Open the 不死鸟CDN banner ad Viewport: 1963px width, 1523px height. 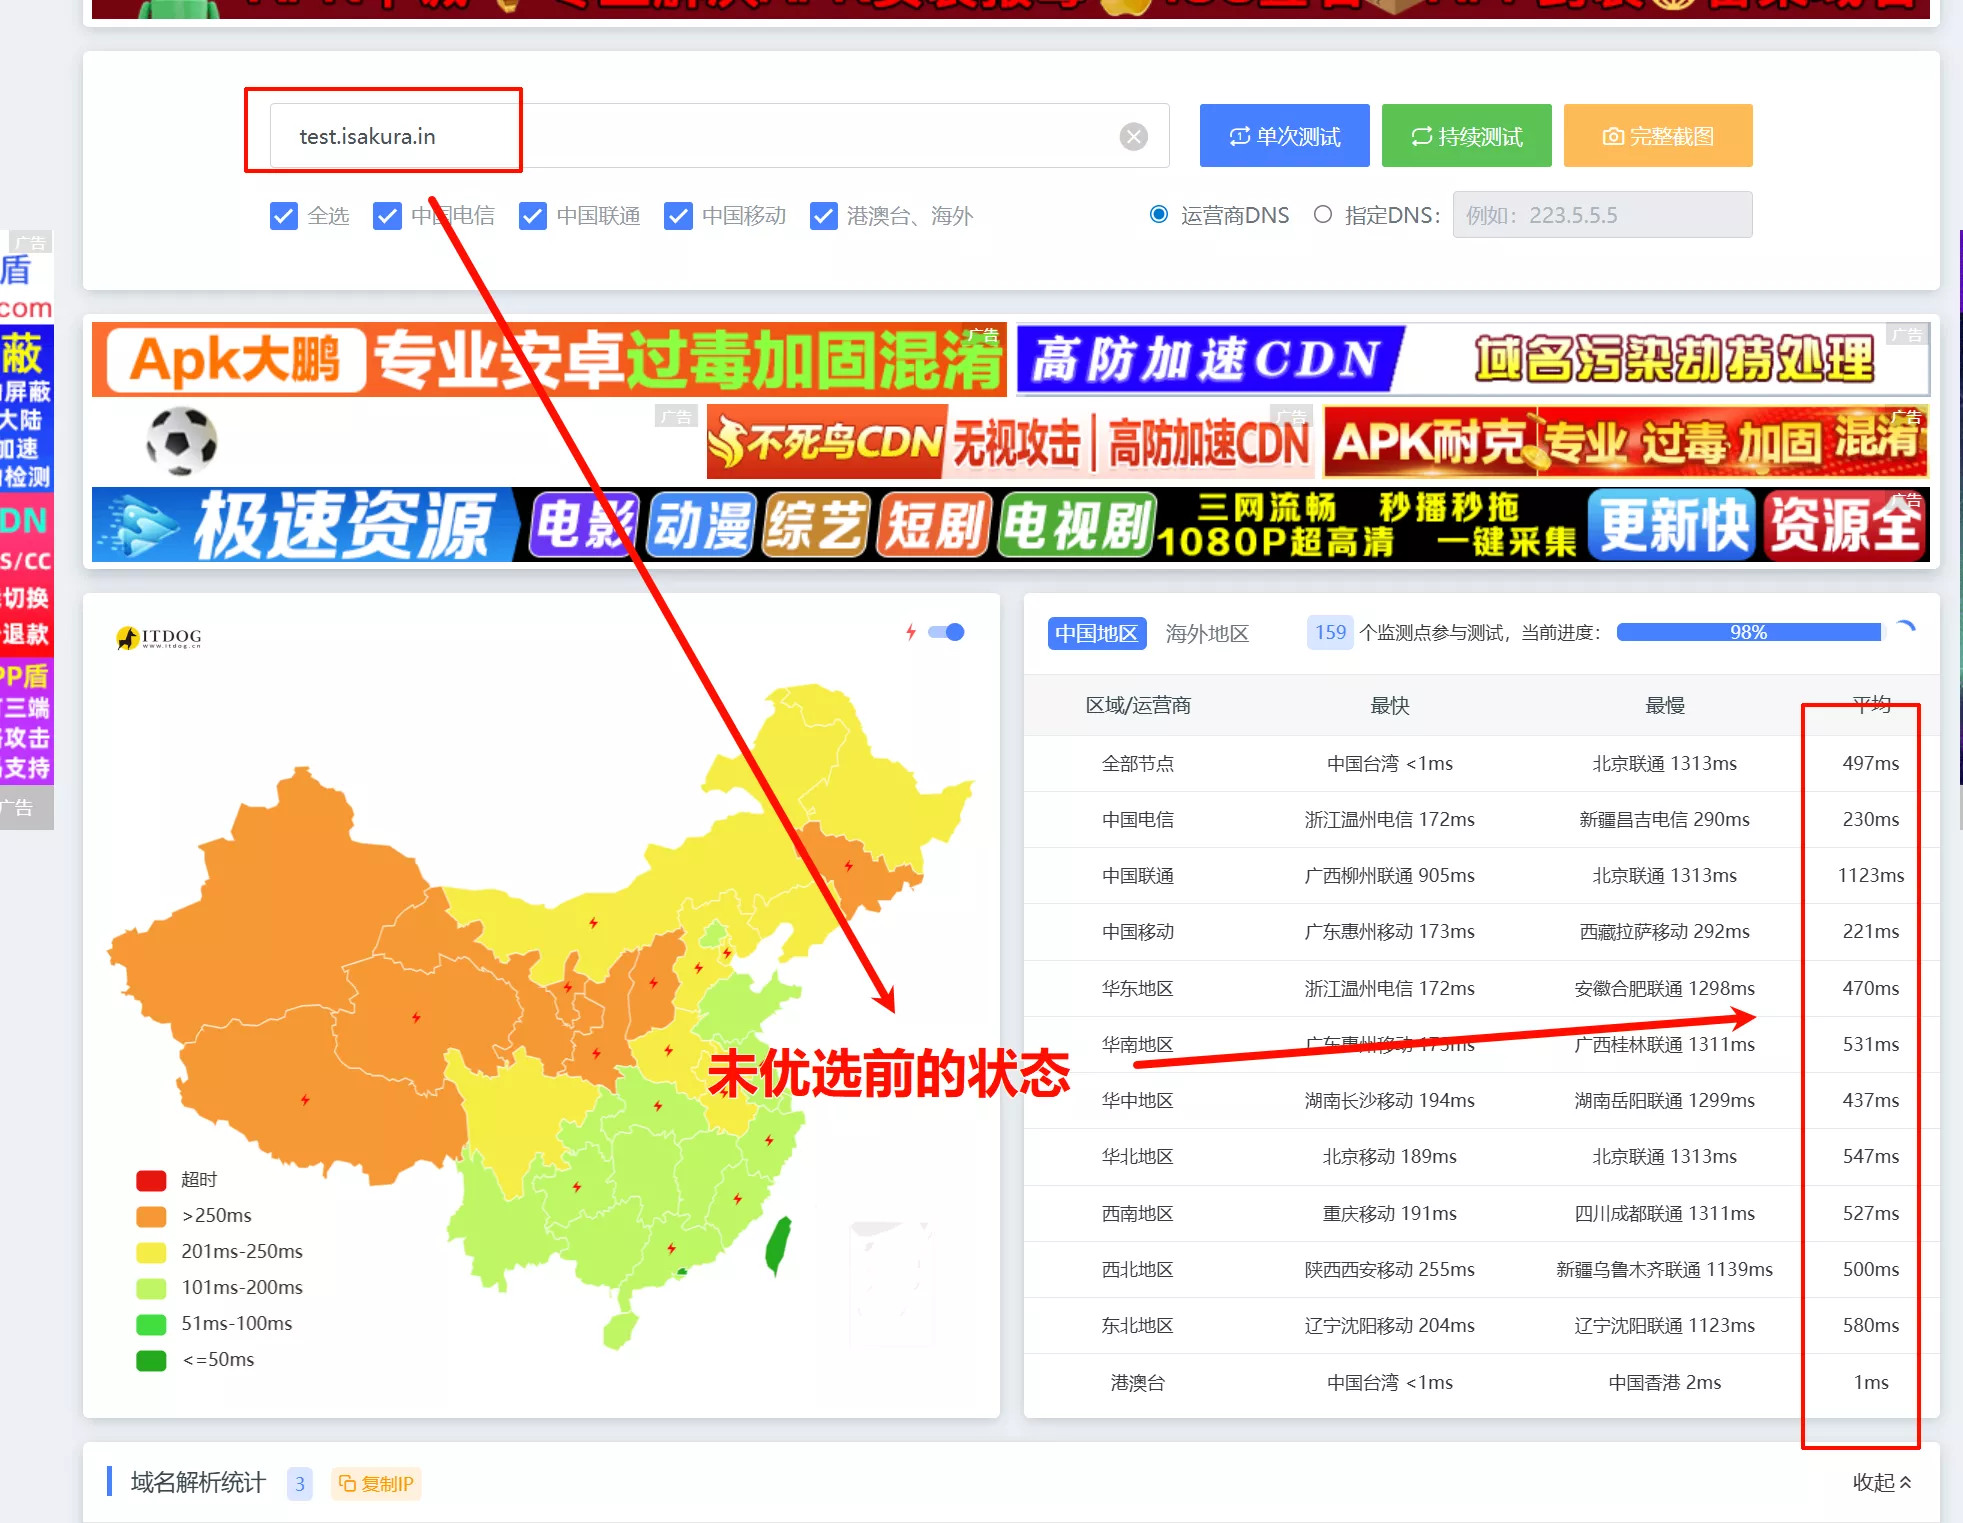click(1010, 441)
